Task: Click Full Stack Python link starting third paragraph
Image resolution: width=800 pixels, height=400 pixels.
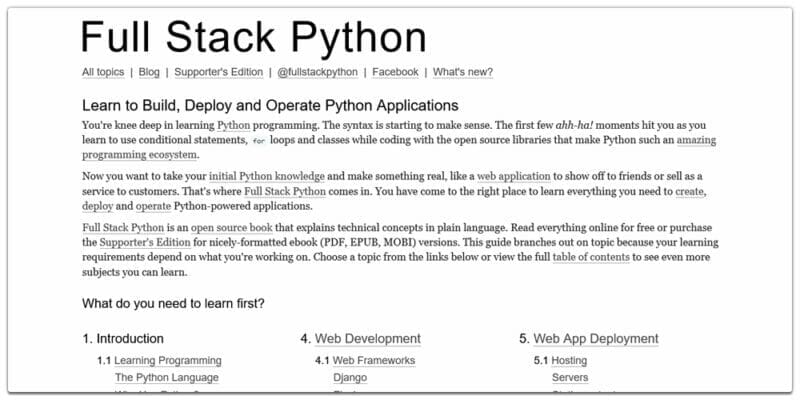Action: 123,228
